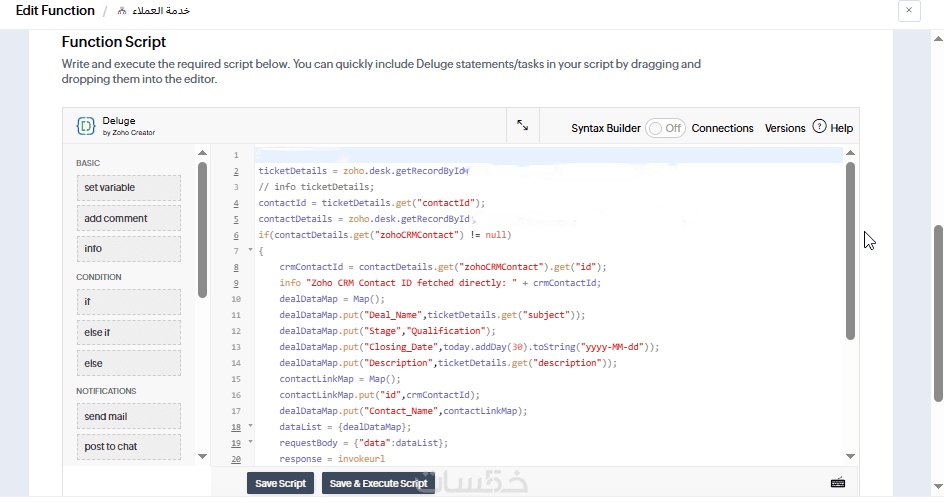Expand the editor to full screen
Viewport: 944px width, 503px height.
tap(523, 126)
